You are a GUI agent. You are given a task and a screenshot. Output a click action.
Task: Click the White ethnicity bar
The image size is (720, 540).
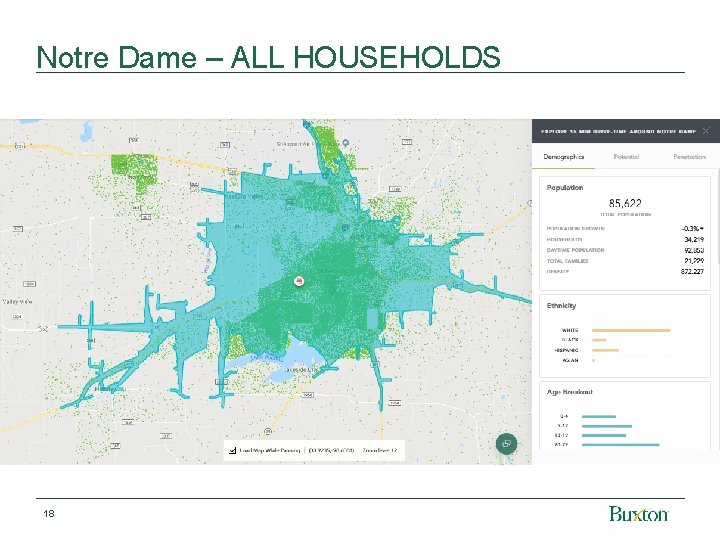click(x=631, y=330)
